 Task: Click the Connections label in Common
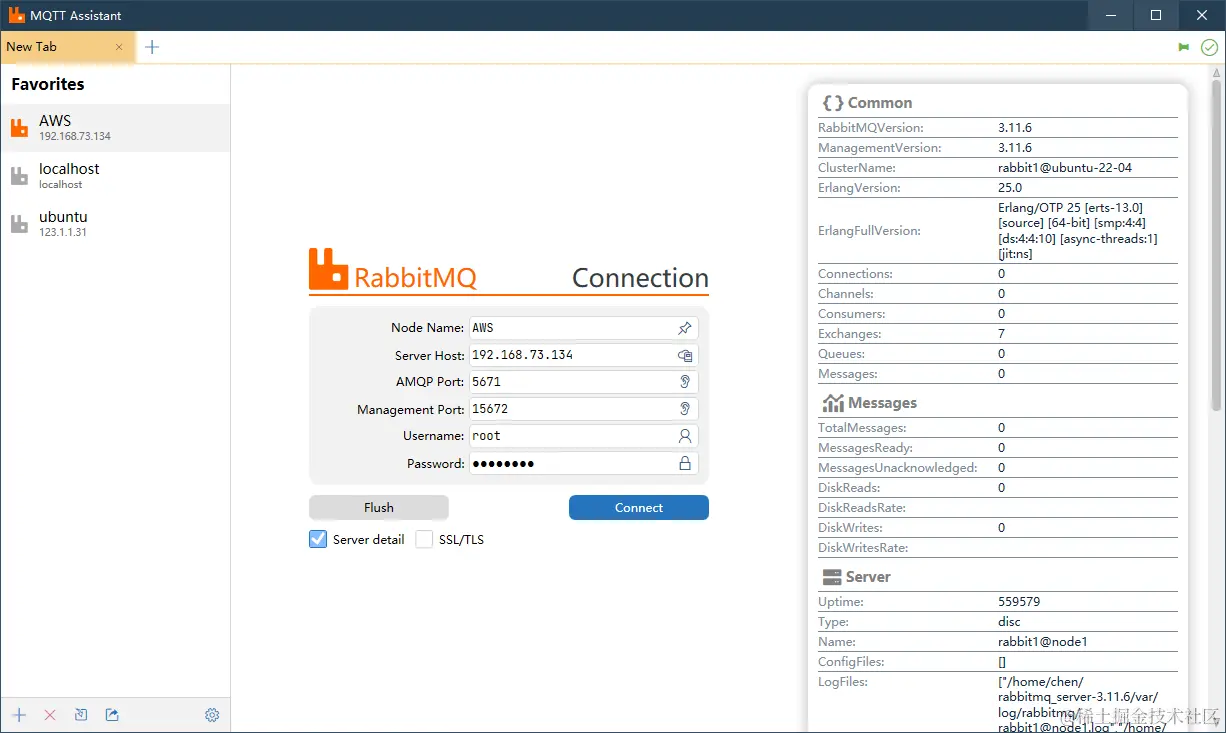855,274
